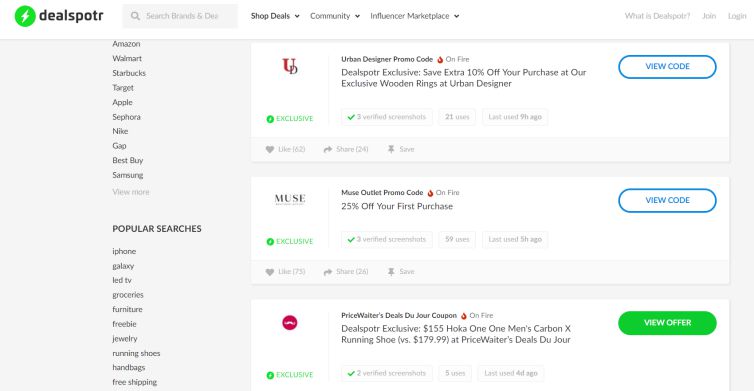Image resolution: width=754 pixels, height=391 pixels.
Task: Click the Exclusive badge icon on Urban Designer deal
Action: click(x=270, y=119)
